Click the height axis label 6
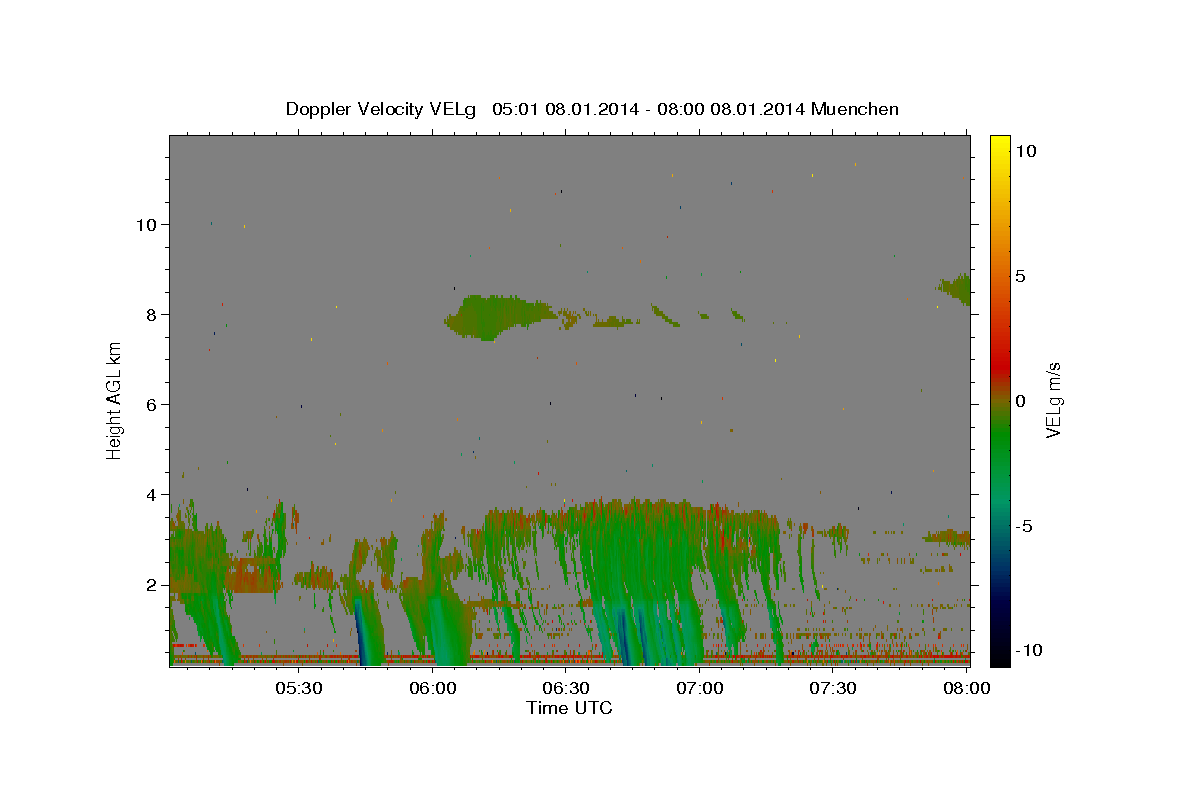The height and width of the screenshot is (800, 1200). point(151,405)
